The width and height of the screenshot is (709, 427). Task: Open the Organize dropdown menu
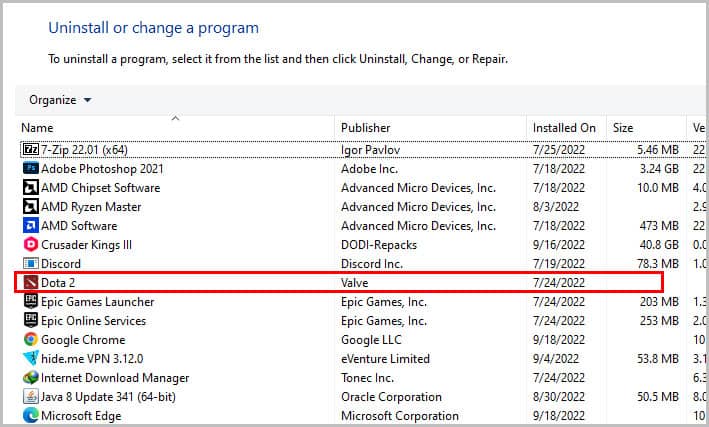(60, 100)
